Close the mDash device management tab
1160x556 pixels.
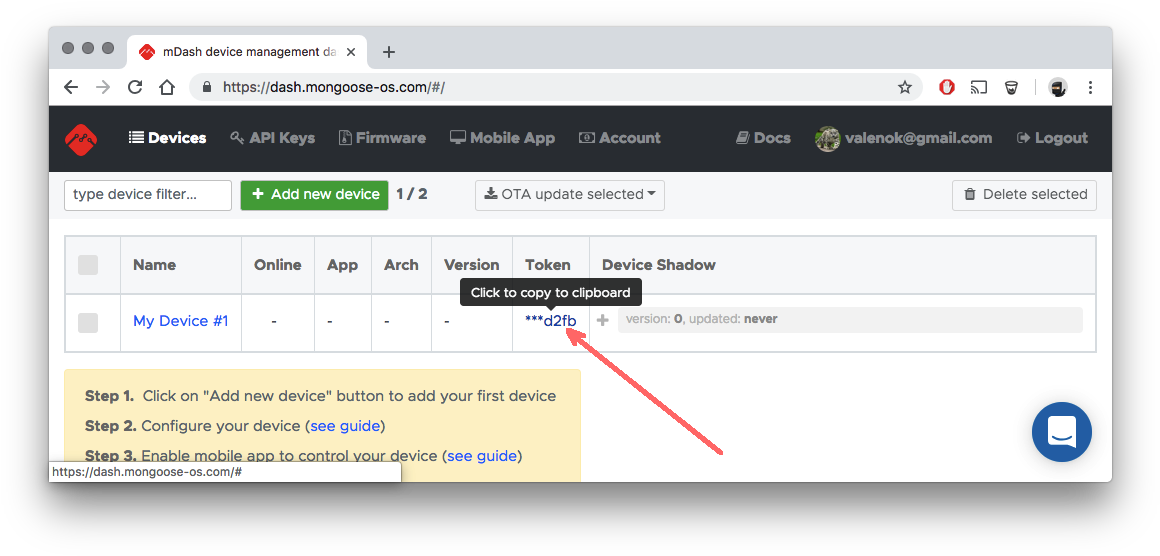coord(351,52)
